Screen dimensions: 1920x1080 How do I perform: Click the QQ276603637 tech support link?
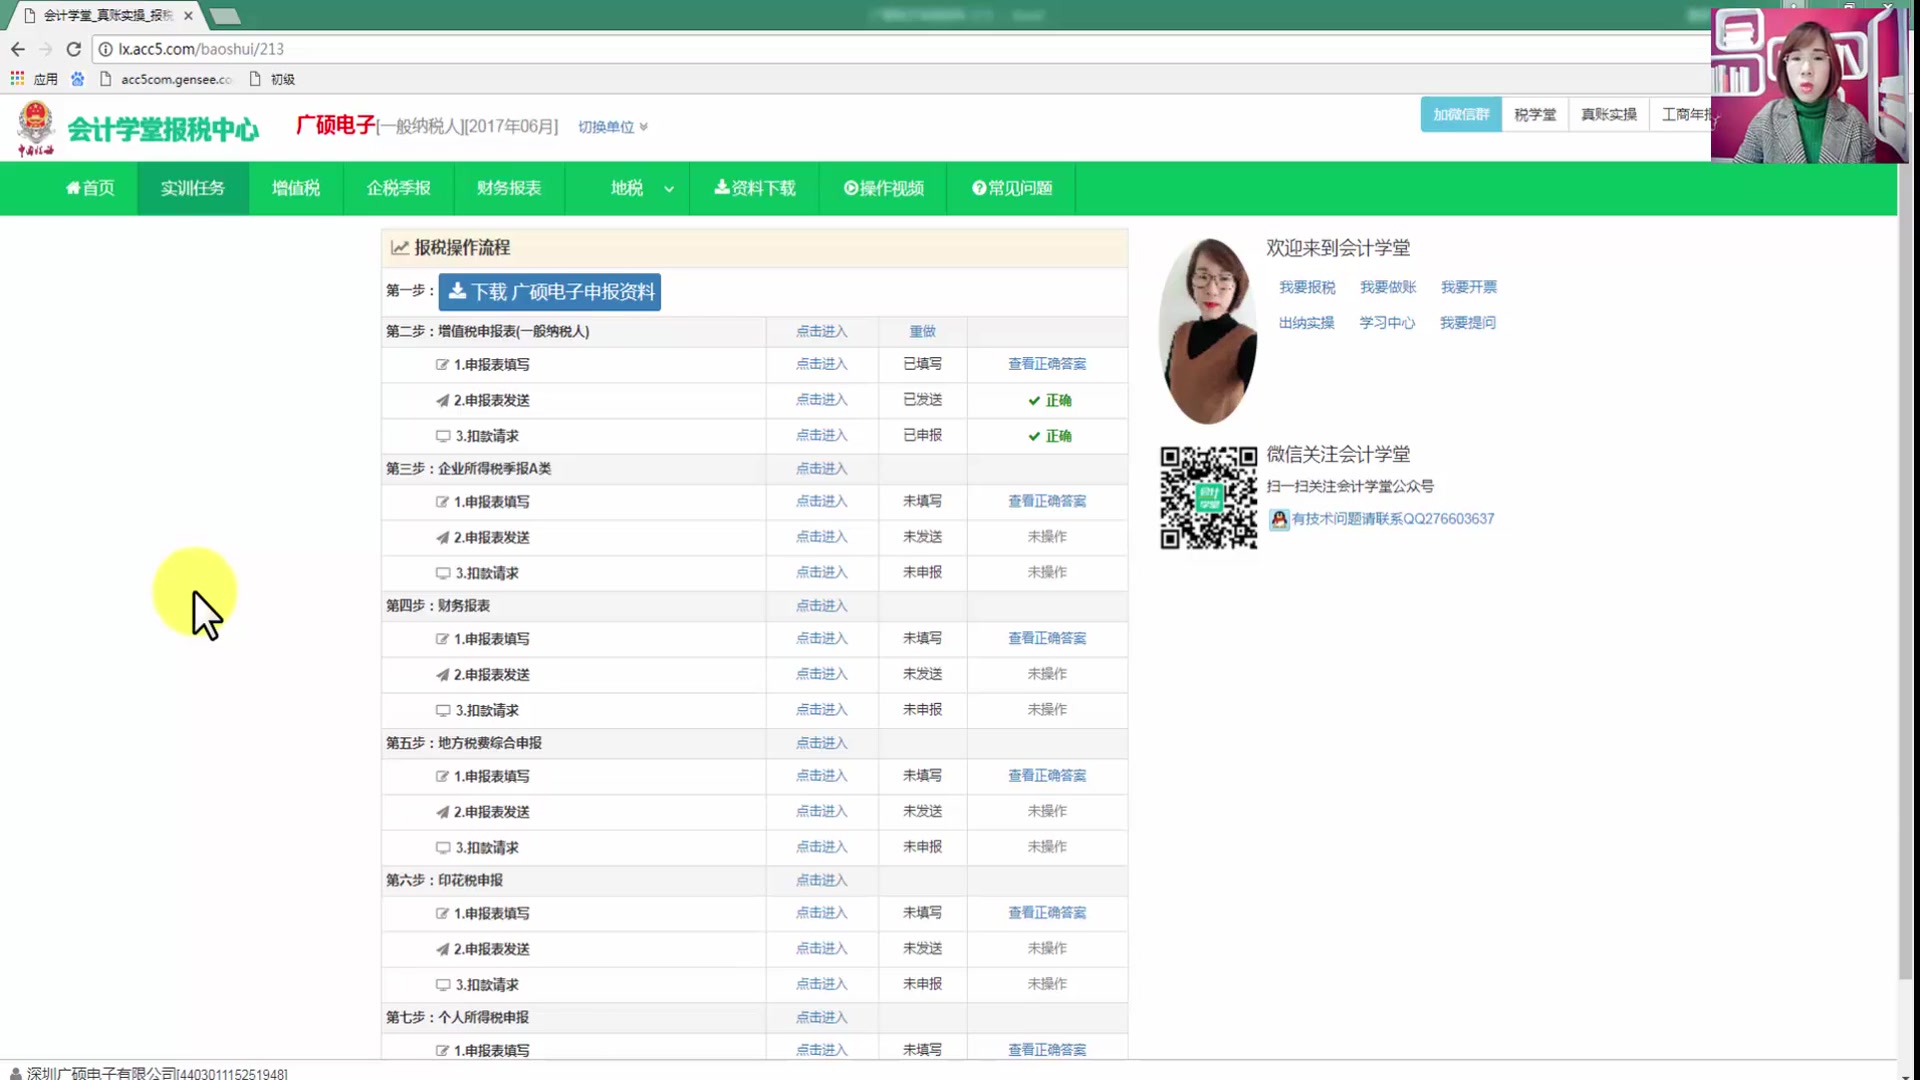pyautogui.click(x=1393, y=519)
